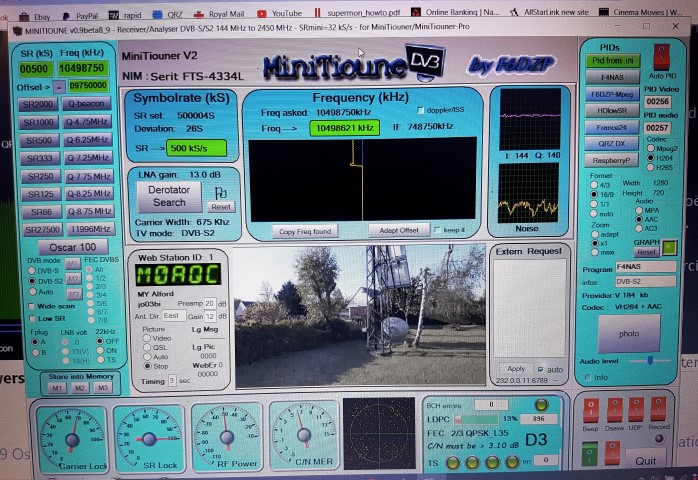Select the DVB-S mode radio button

32,270
